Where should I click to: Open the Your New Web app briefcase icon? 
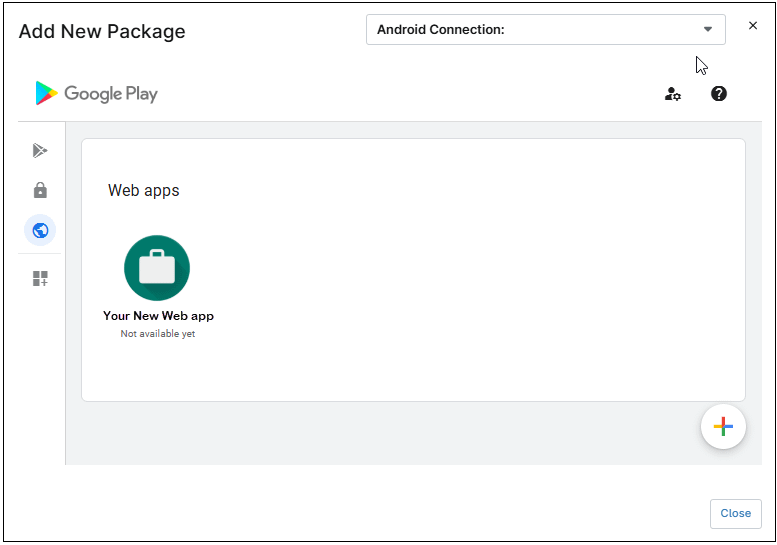(157, 268)
